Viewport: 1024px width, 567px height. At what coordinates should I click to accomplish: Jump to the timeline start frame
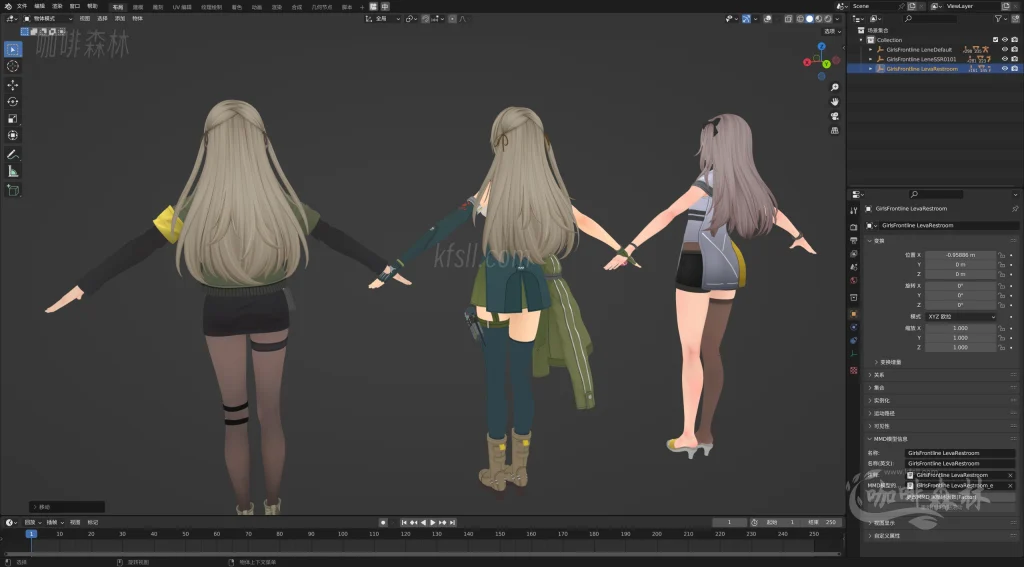[404, 523]
